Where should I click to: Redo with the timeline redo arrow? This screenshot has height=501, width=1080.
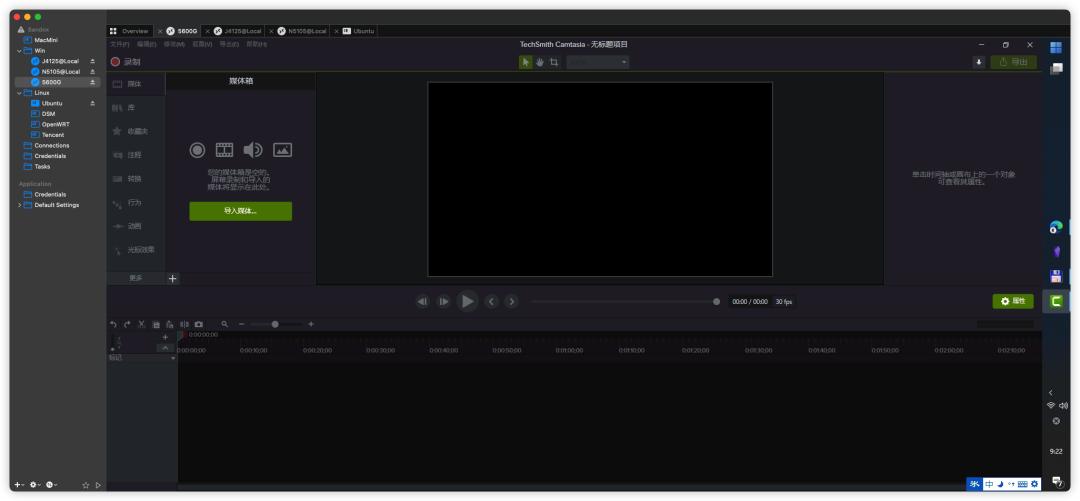click(x=127, y=324)
